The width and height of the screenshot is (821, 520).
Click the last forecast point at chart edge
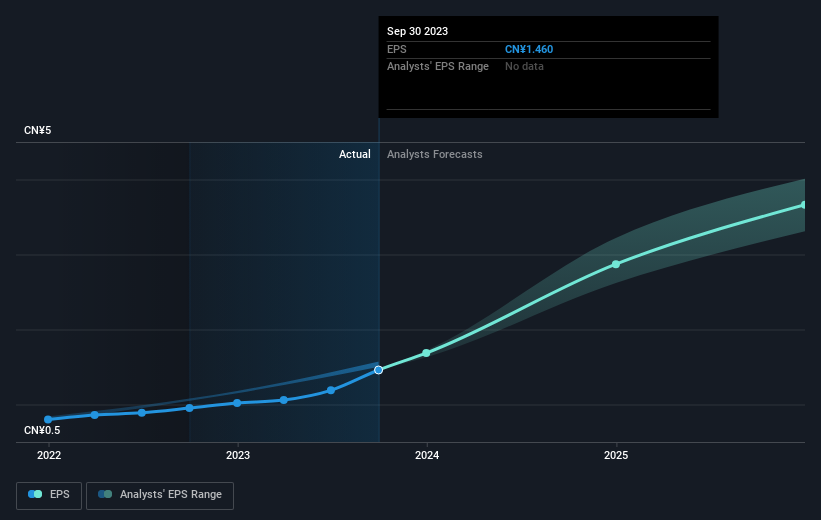tap(803, 205)
